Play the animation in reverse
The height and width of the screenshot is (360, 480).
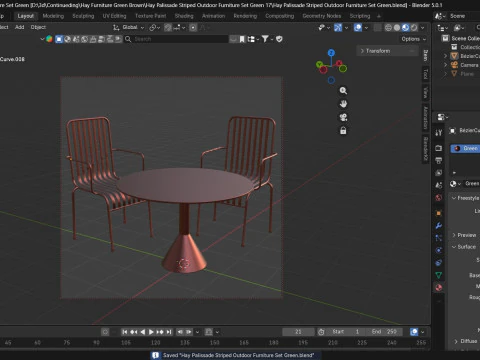pyautogui.click(x=143, y=332)
